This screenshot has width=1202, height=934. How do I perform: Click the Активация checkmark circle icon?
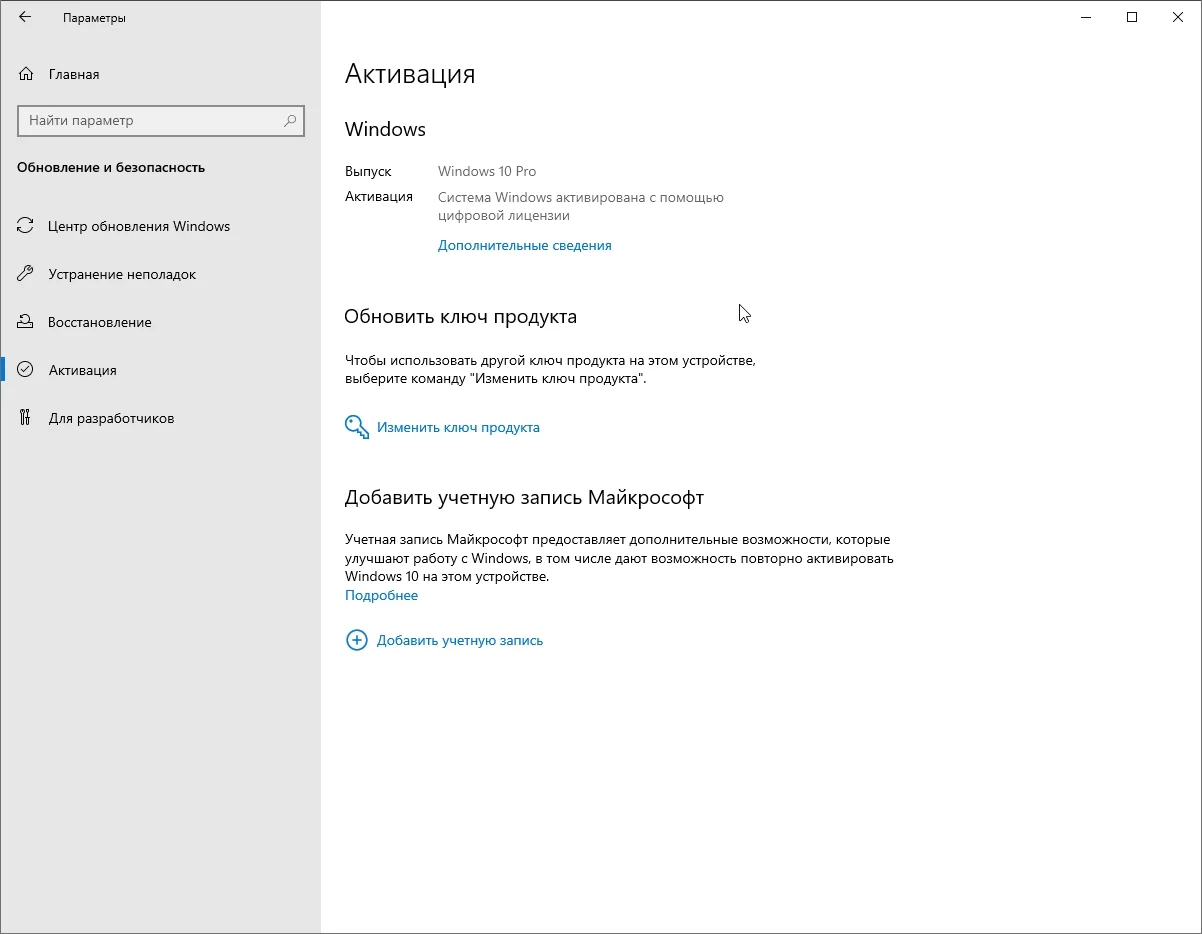tap(26, 370)
